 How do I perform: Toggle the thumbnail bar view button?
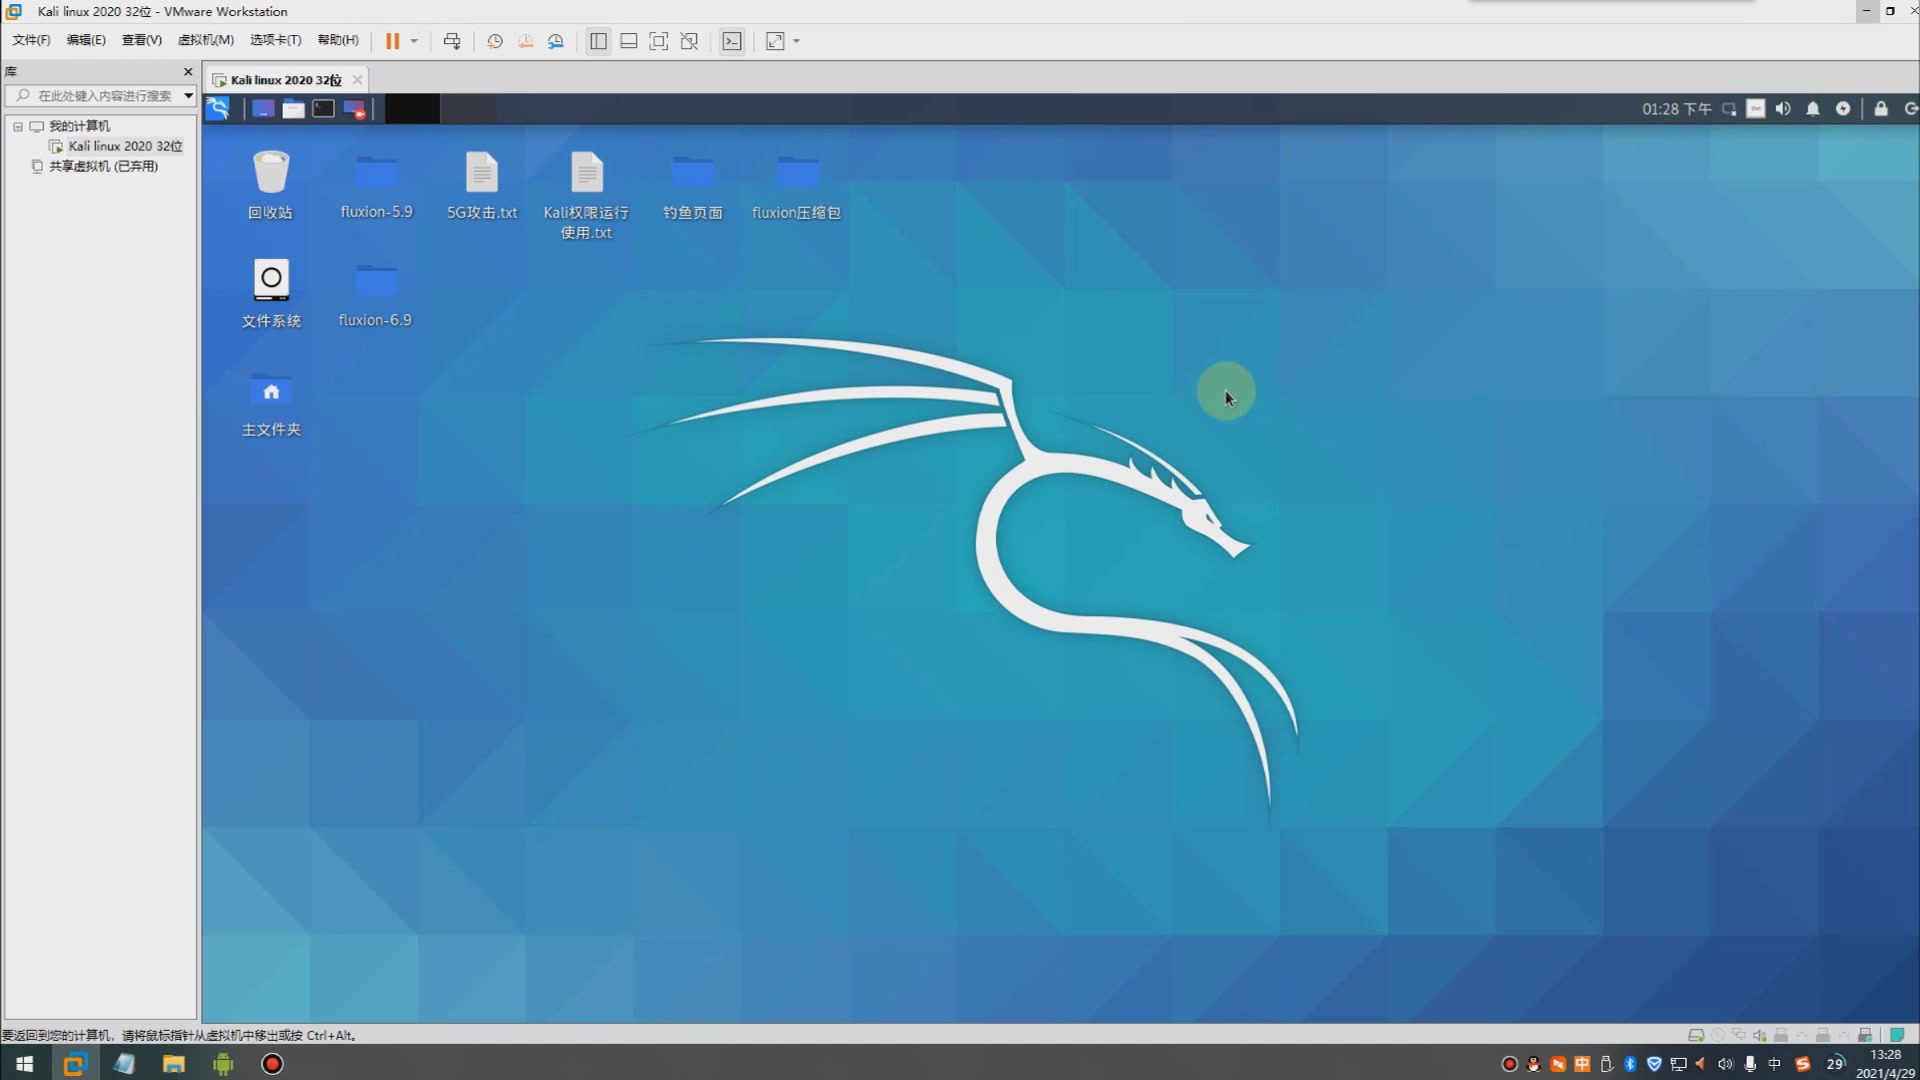[629, 41]
